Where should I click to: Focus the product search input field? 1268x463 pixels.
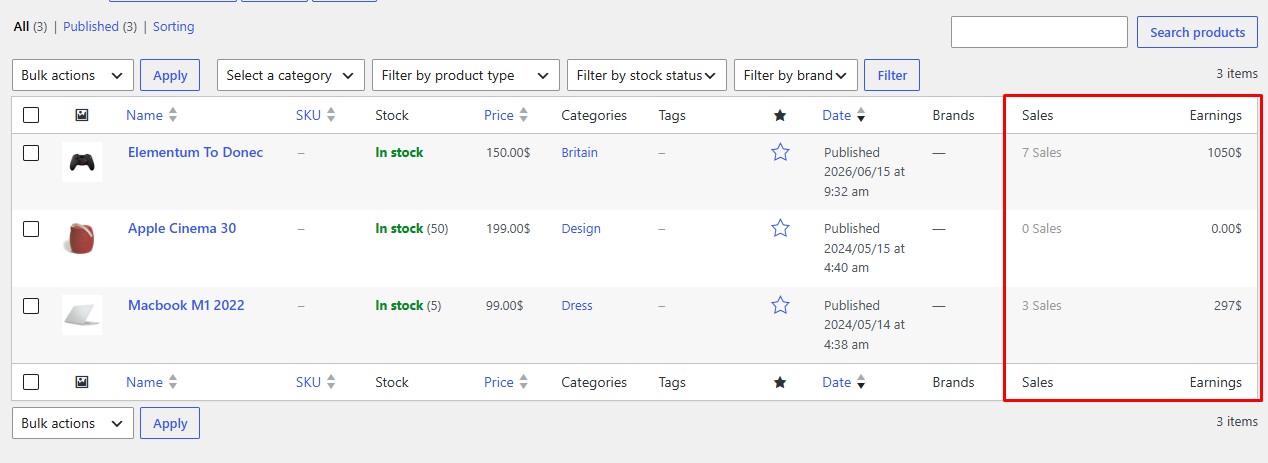(1039, 32)
